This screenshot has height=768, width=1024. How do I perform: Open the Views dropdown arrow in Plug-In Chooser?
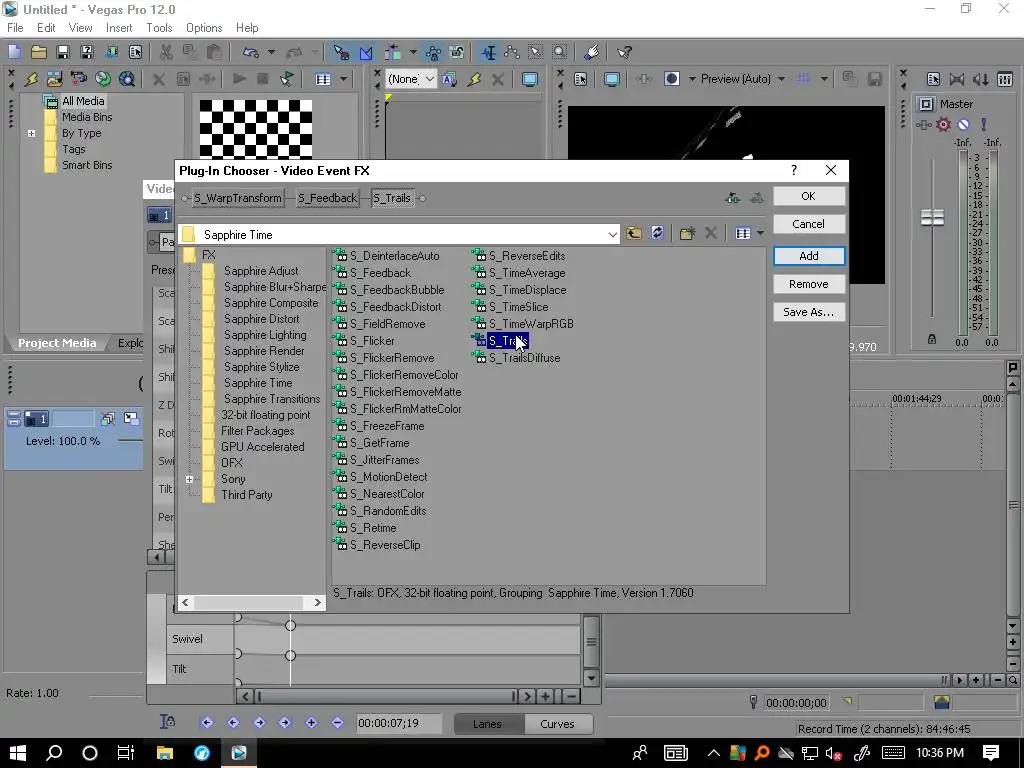(760, 233)
